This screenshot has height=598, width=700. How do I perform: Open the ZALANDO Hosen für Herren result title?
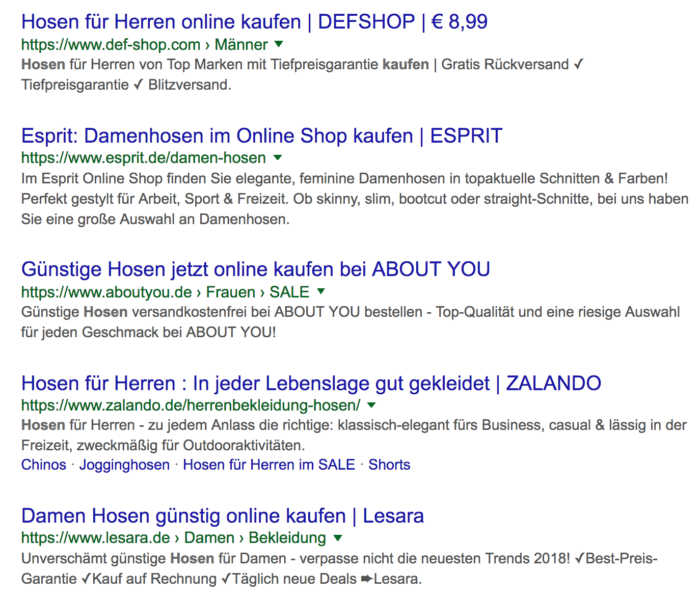tap(311, 383)
